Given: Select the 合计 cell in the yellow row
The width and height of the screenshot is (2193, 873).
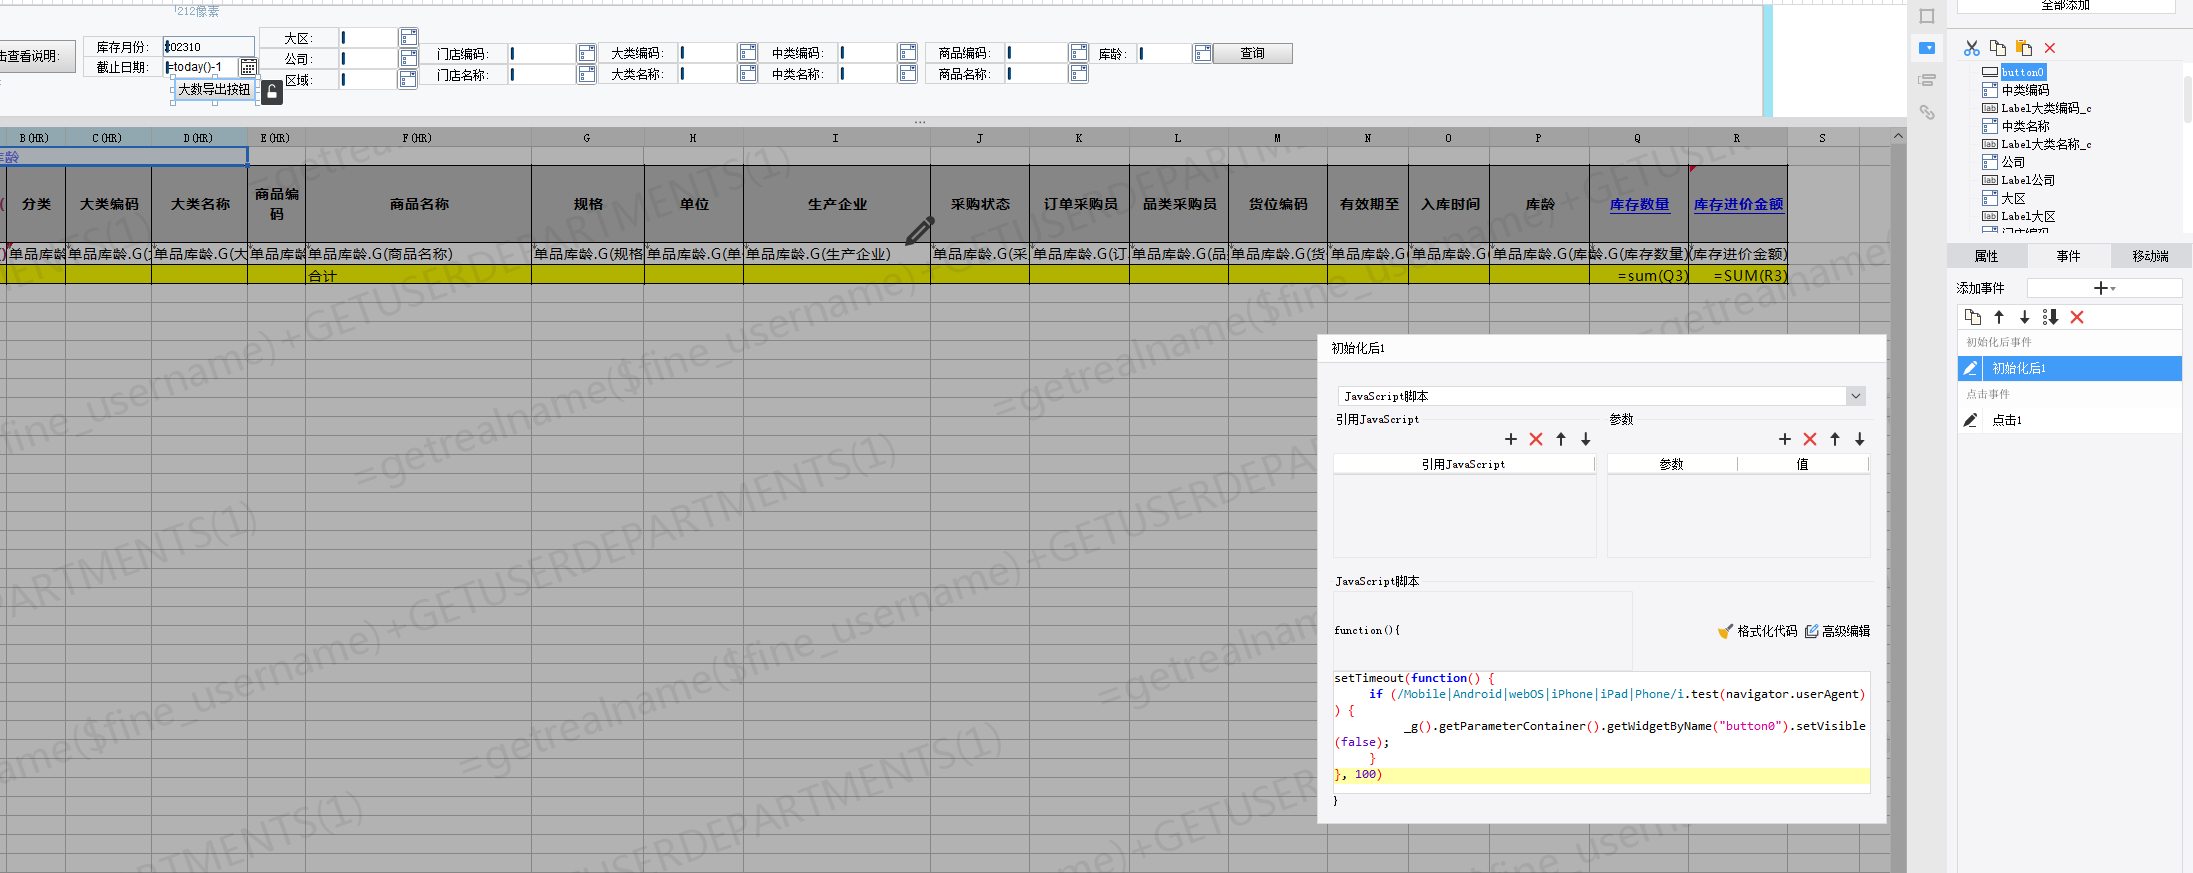Looking at the screenshot, I should point(418,276).
